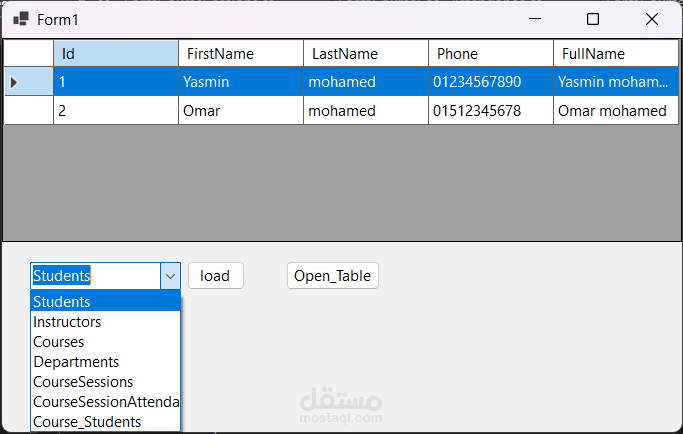
Task: Minimize the Form1 window
Action: click(534, 19)
